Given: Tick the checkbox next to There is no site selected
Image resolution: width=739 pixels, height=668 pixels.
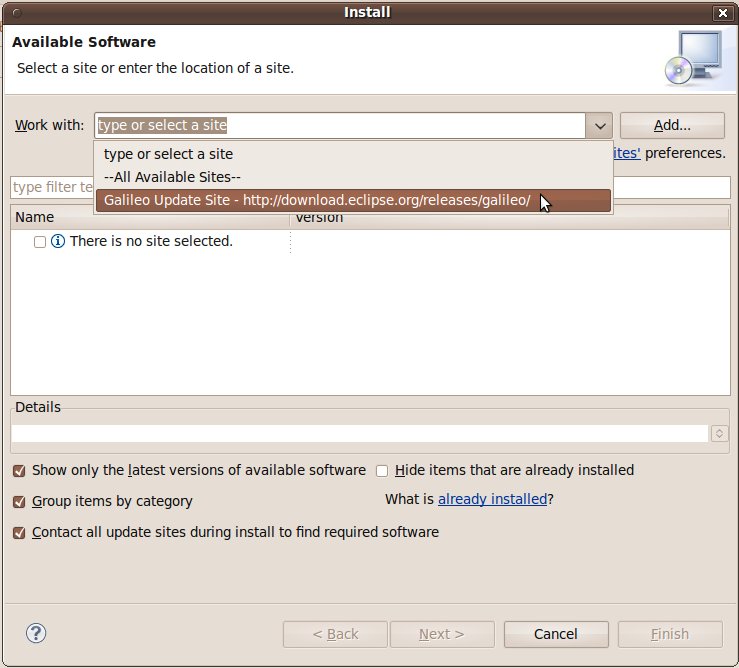Looking at the screenshot, I should (40, 241).
